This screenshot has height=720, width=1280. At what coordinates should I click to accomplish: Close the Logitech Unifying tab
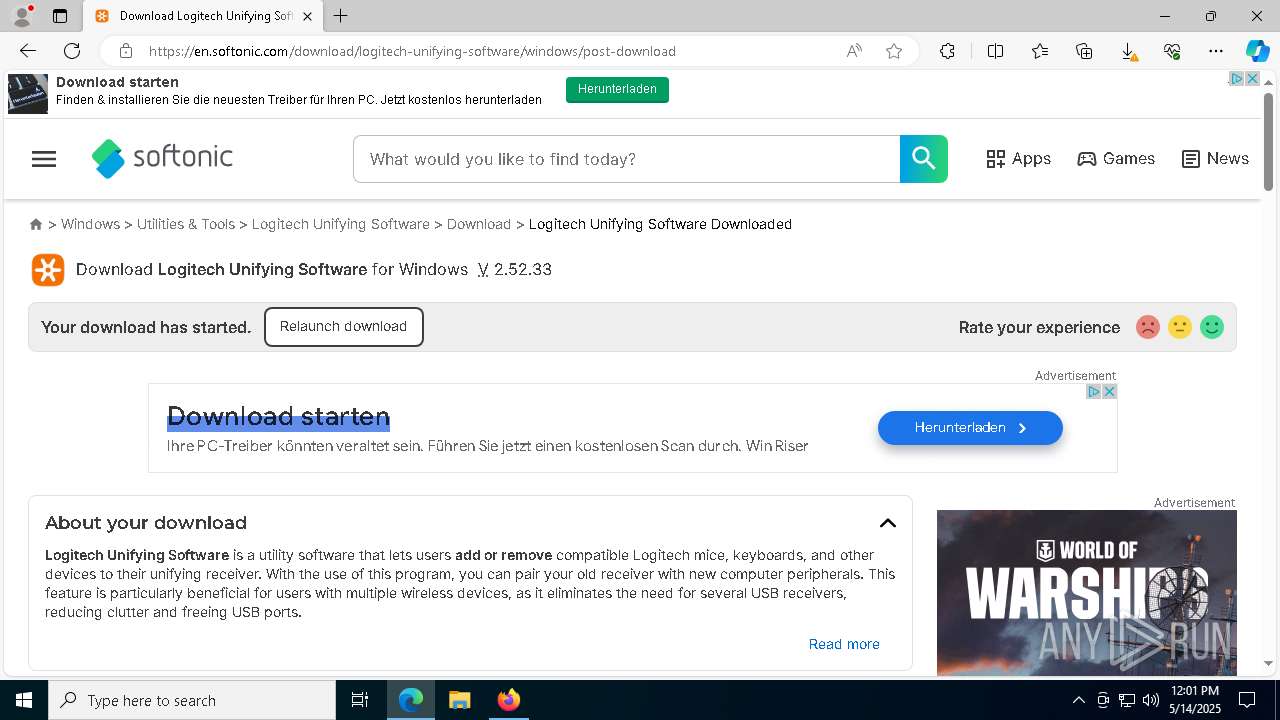click(x=308, y=16)
